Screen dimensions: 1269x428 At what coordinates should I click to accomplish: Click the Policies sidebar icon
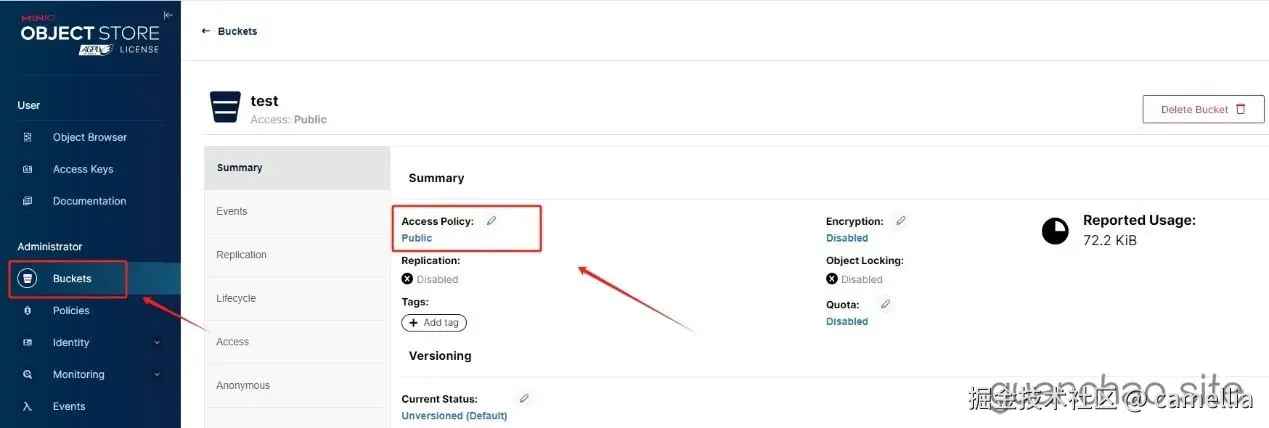click(28, 311)
